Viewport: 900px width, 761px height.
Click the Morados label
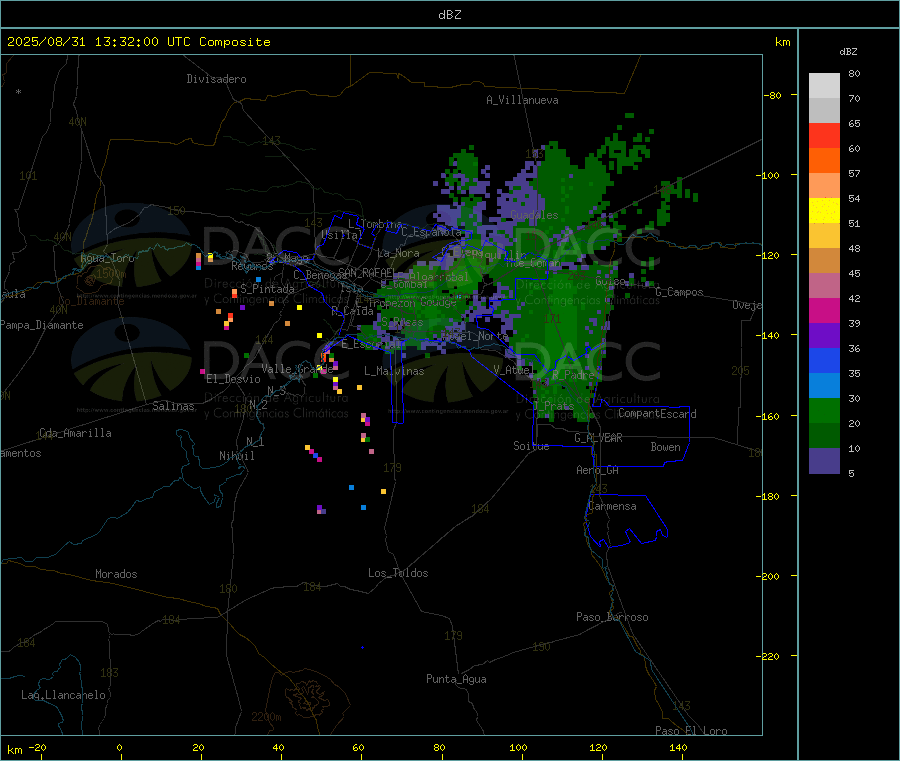[116, 574]
